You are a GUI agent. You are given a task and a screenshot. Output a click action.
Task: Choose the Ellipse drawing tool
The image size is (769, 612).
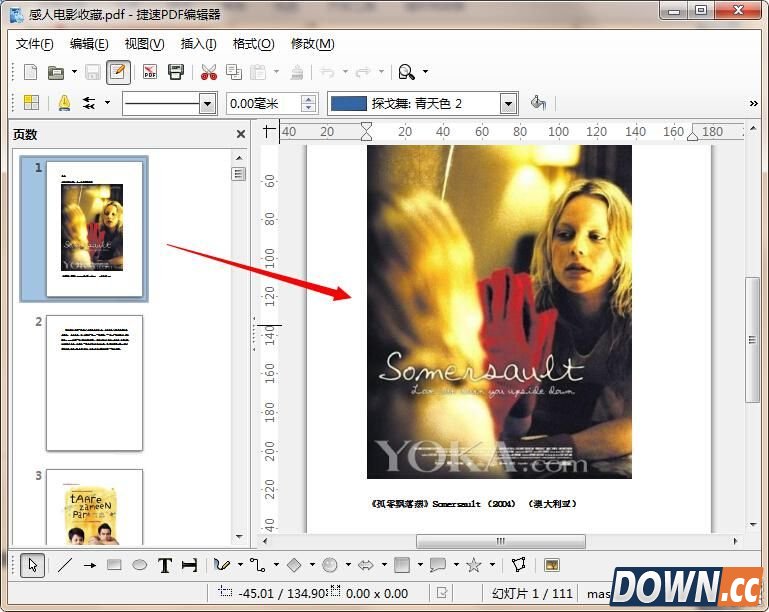(139, 565)
